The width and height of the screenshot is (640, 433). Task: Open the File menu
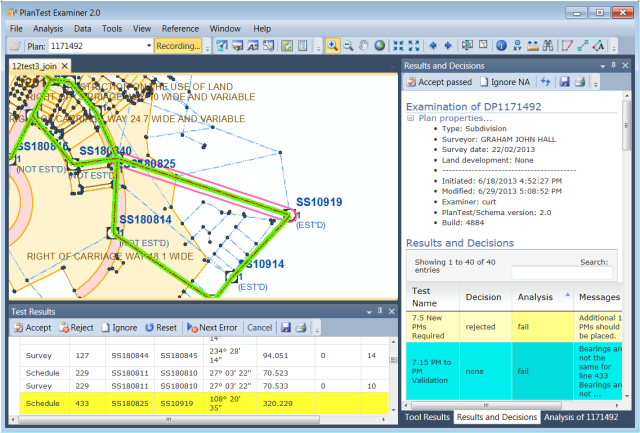pos(16,29)
